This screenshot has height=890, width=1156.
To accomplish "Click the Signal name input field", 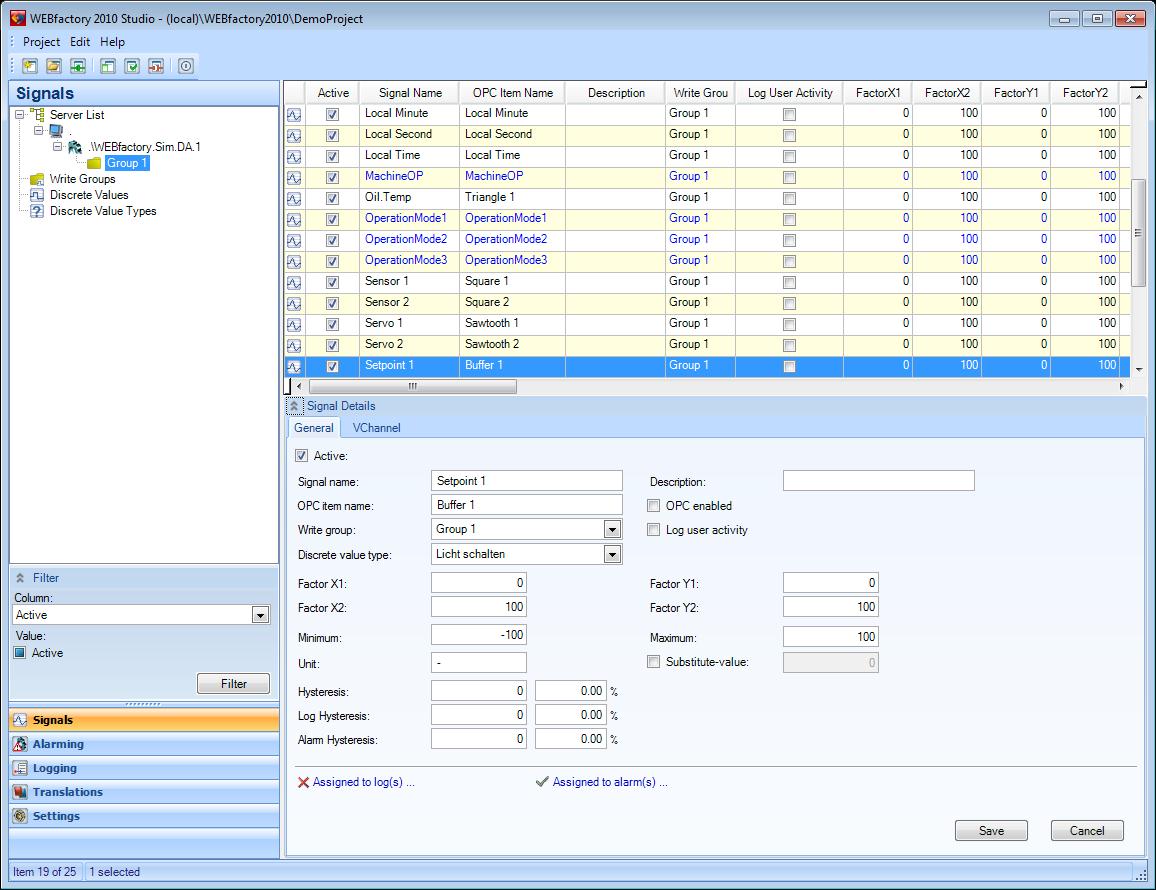I will [x=527, y=481].
